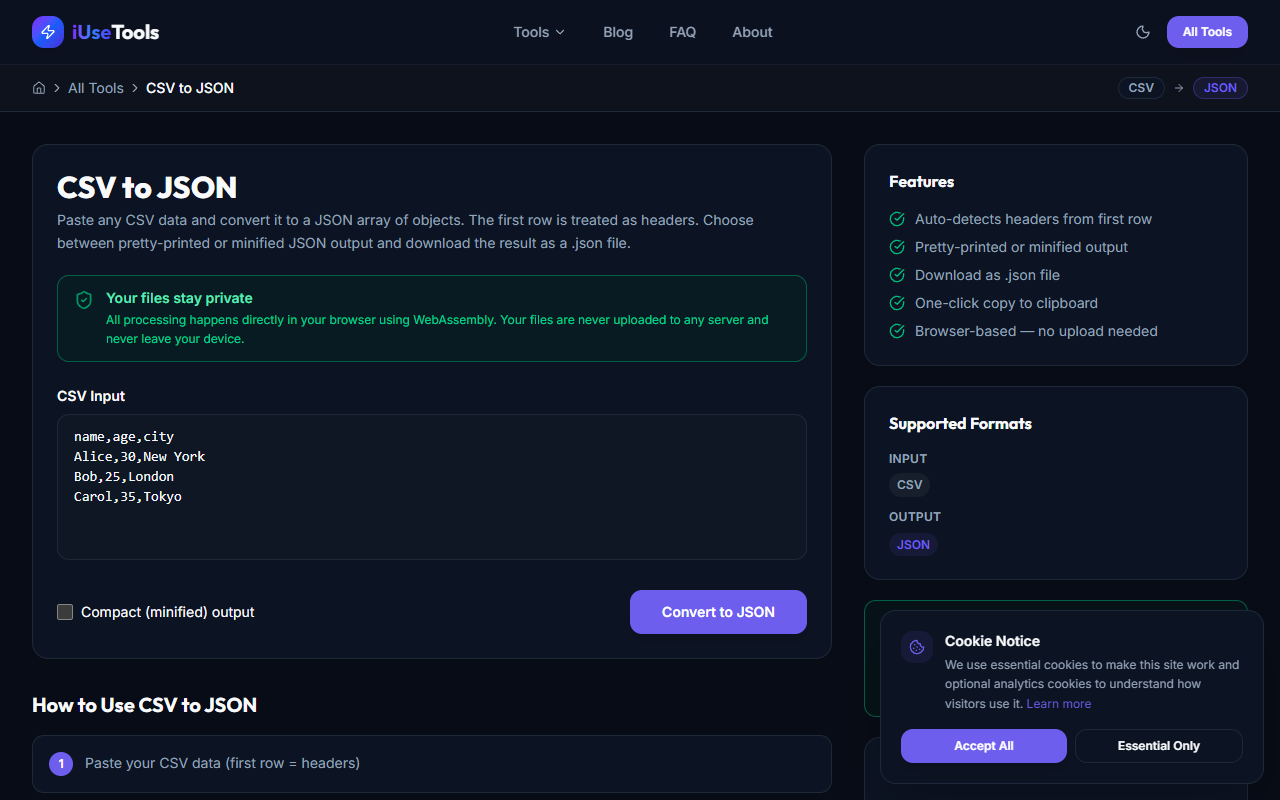
Task: Click the JSON badge under OUTPUT
Action: 912,544
